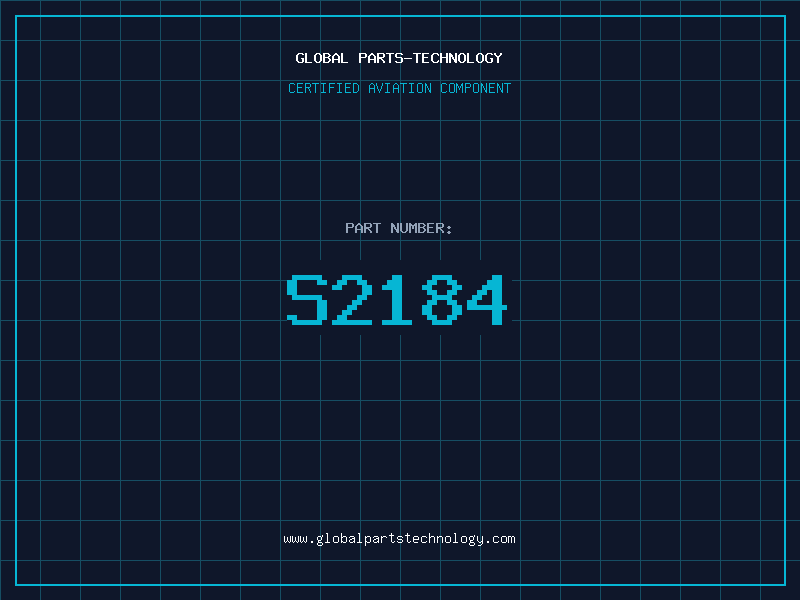This screenshot has height=600, width=800.
Task: Click the GLOBAL PARTS-TECHNOLOGY heading
Action: 399,58
